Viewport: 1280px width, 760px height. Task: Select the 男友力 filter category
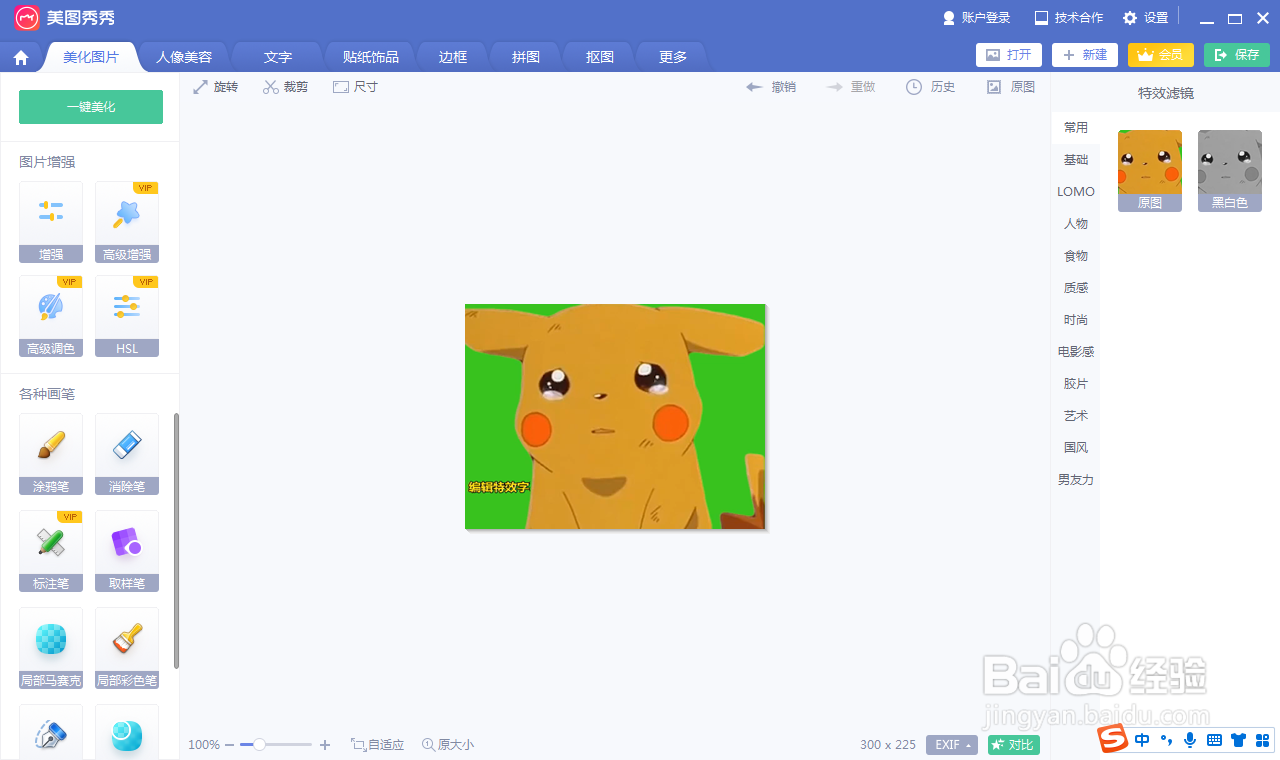point(1076,480)
